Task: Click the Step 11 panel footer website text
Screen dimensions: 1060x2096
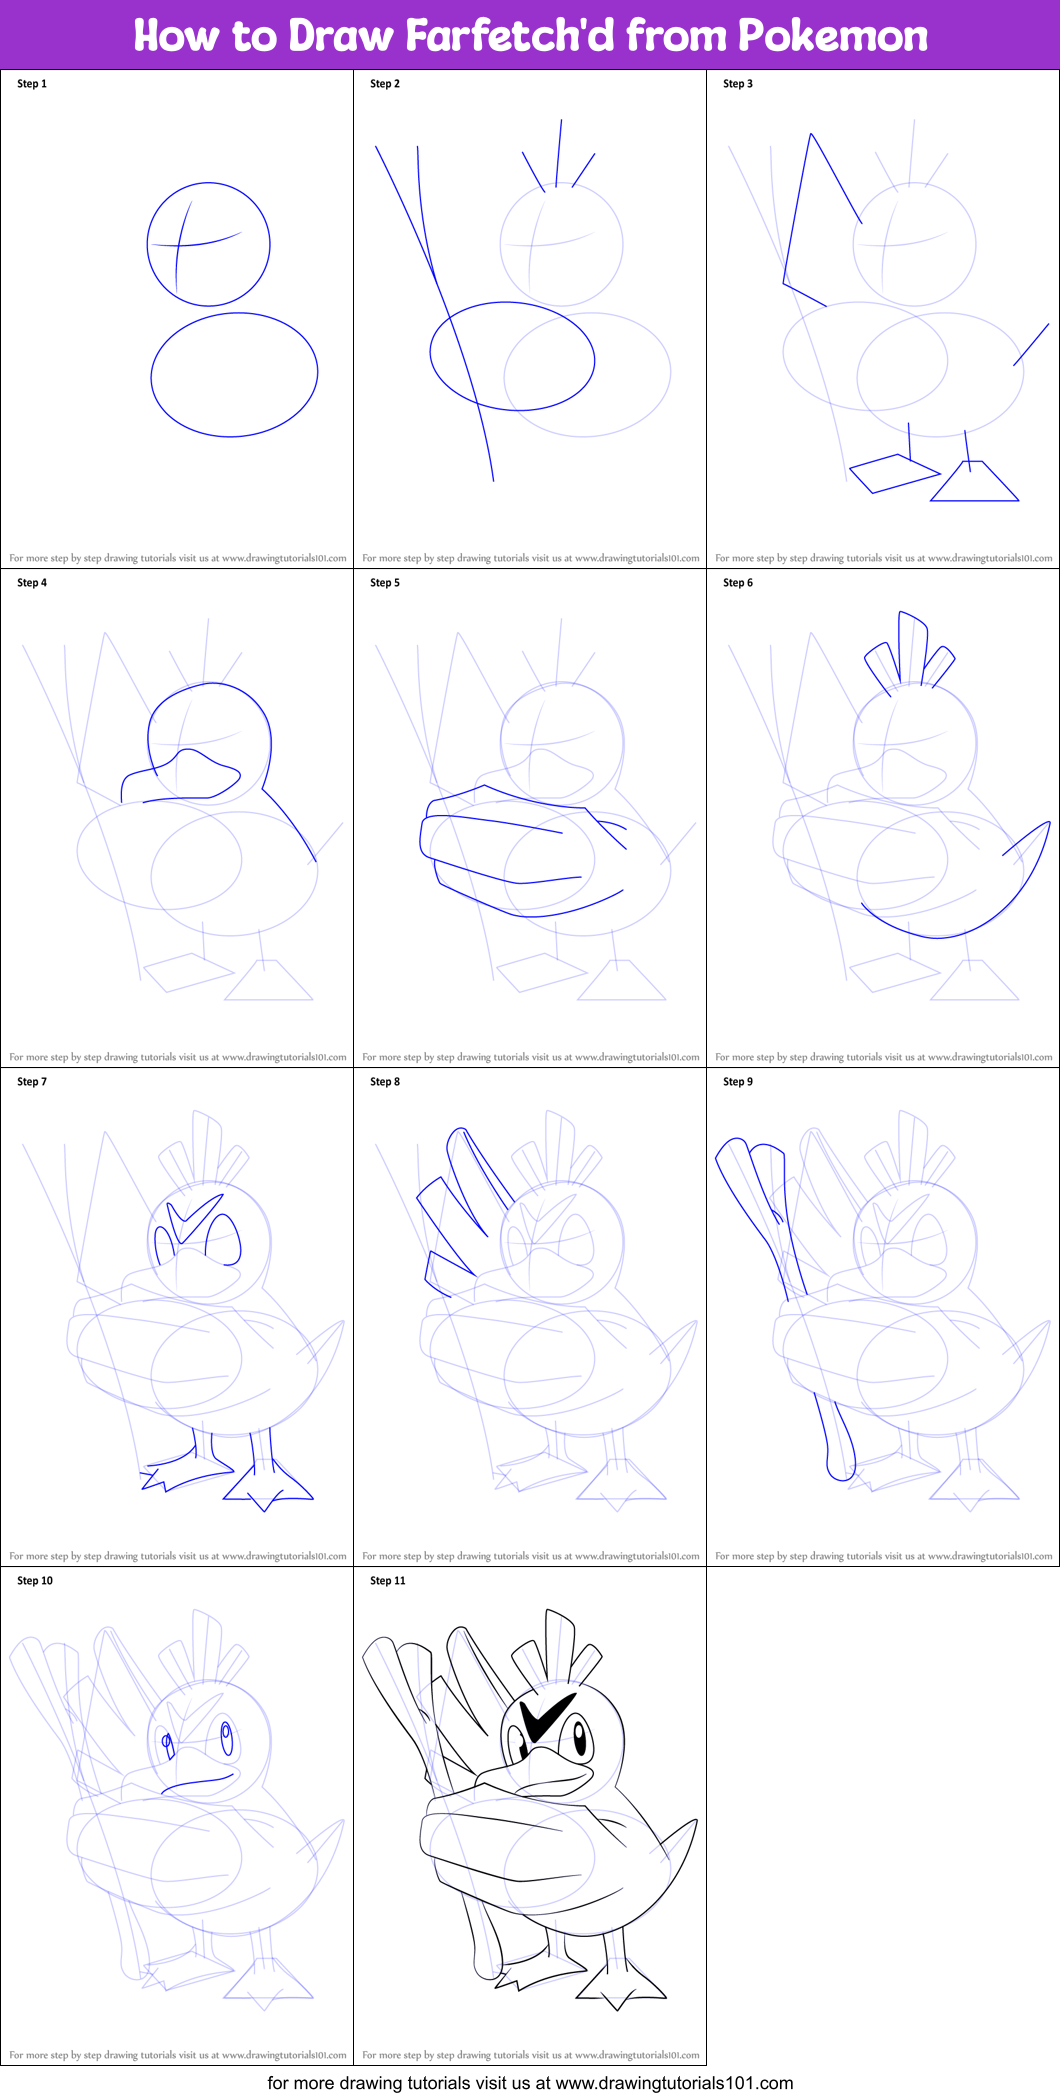Action: pyautogui.click(x=531, y=2055)
